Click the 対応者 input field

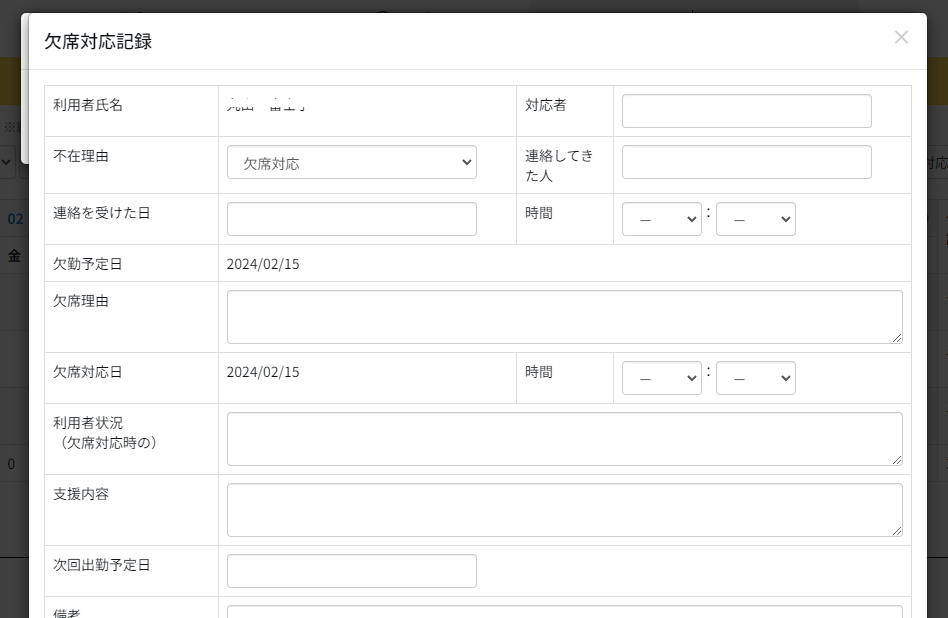[x=746, y=111]
